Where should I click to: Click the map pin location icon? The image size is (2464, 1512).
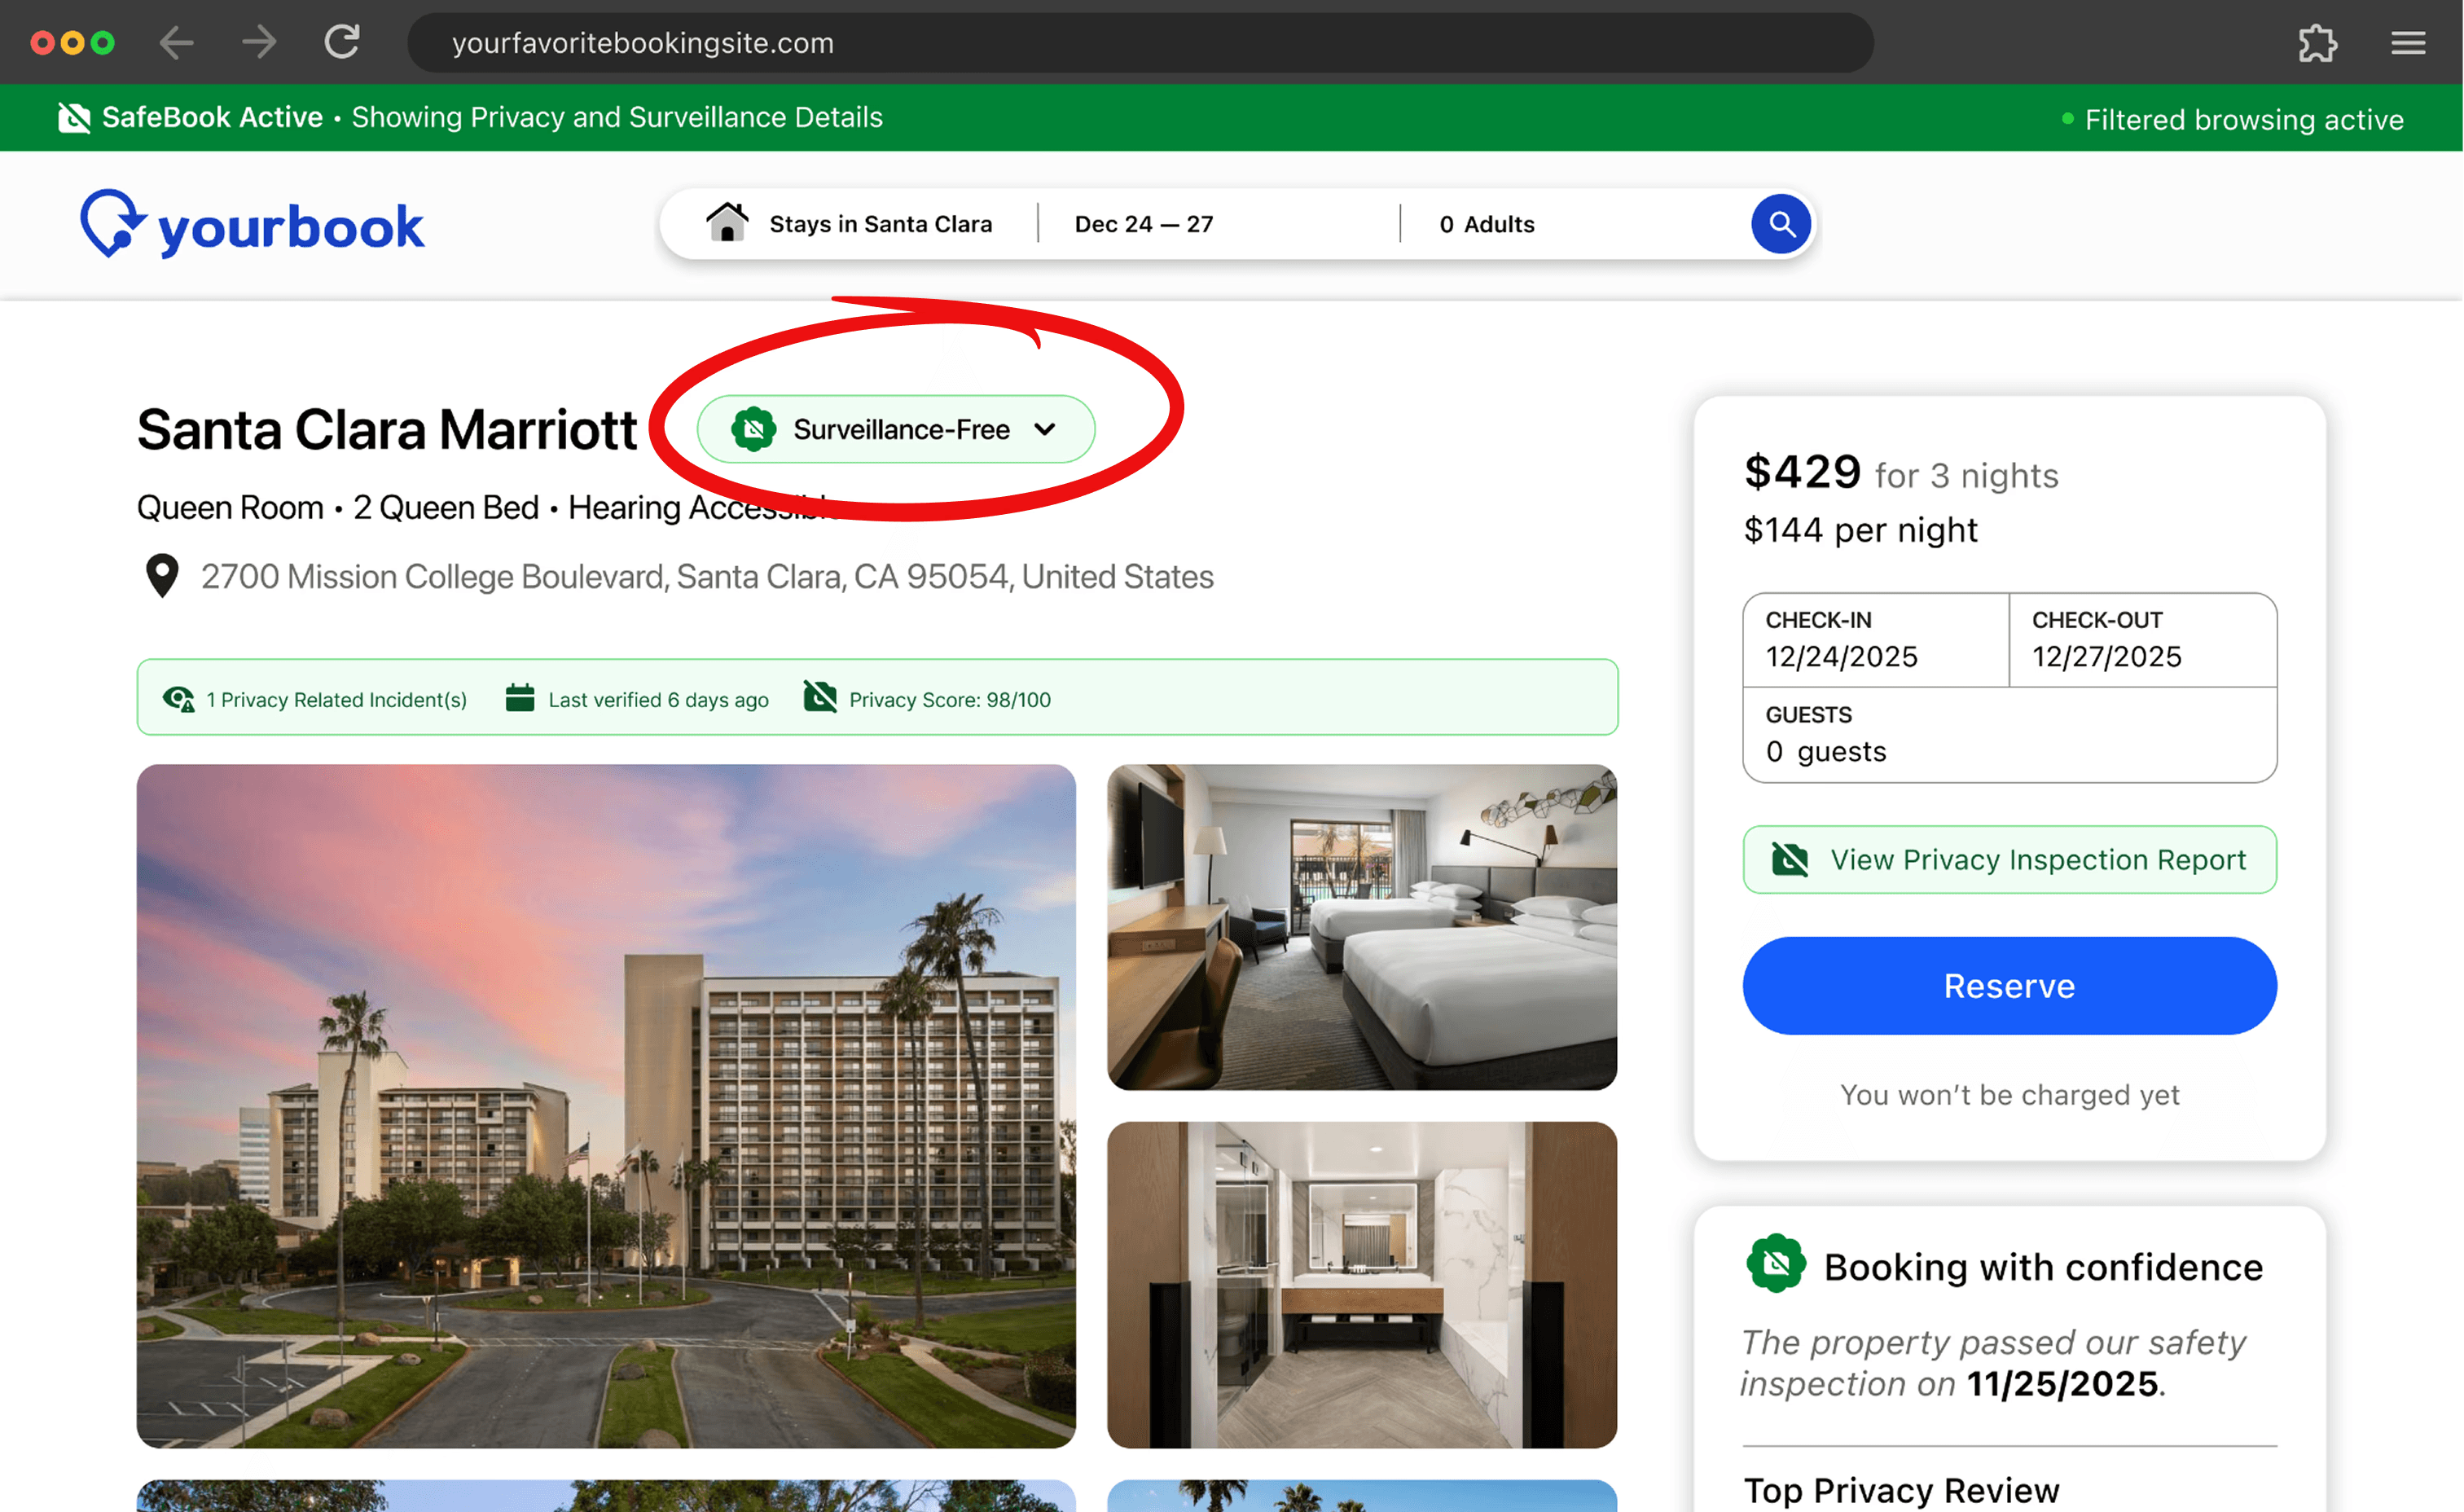162,576
